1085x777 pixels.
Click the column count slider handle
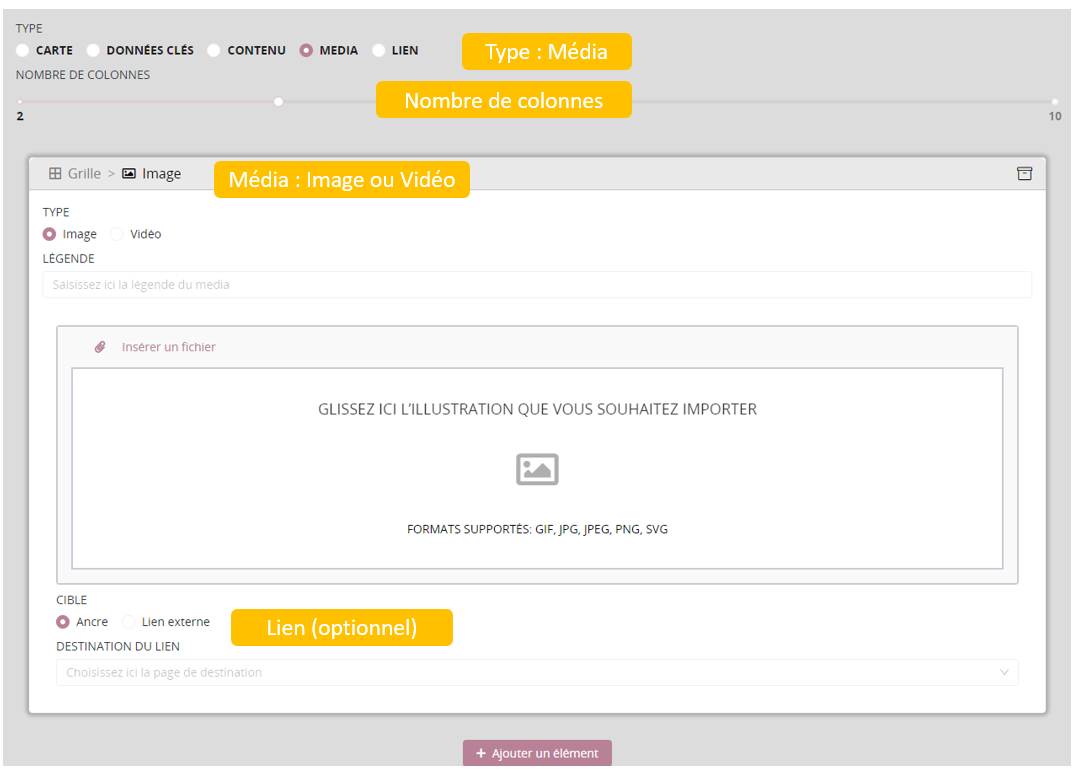click(x=279, y=101)
